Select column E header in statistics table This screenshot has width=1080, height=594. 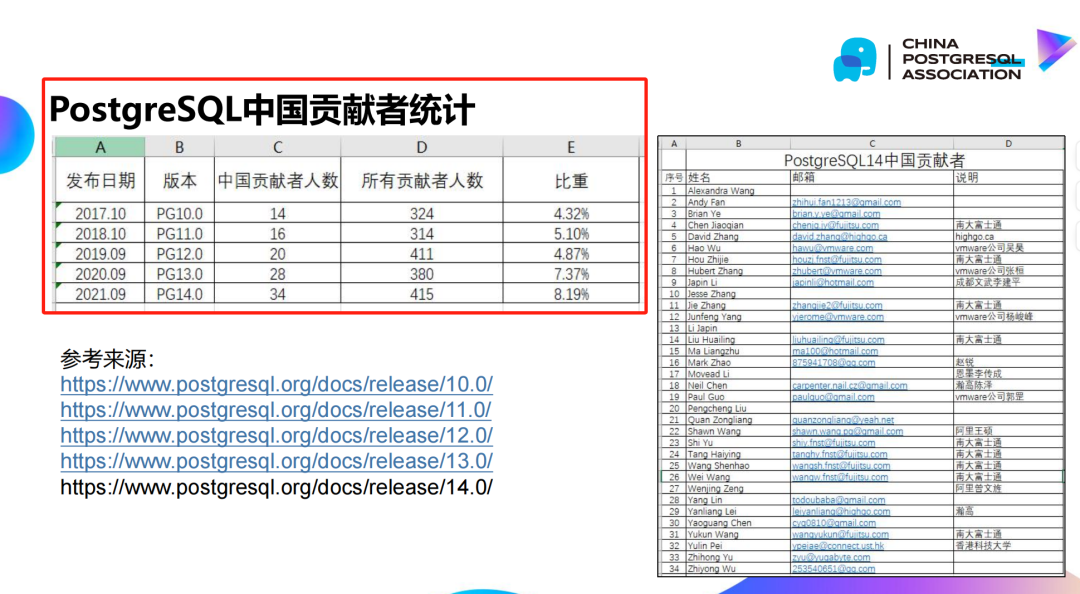pyautogui.click(x=571, y=147)
